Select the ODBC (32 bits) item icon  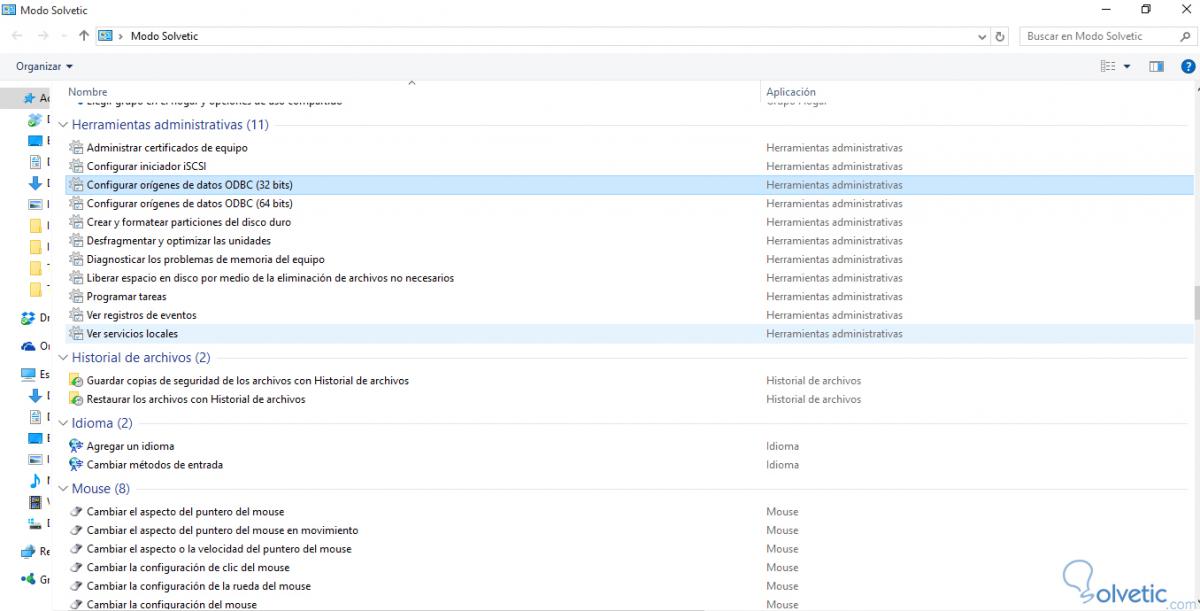(76, 185)
